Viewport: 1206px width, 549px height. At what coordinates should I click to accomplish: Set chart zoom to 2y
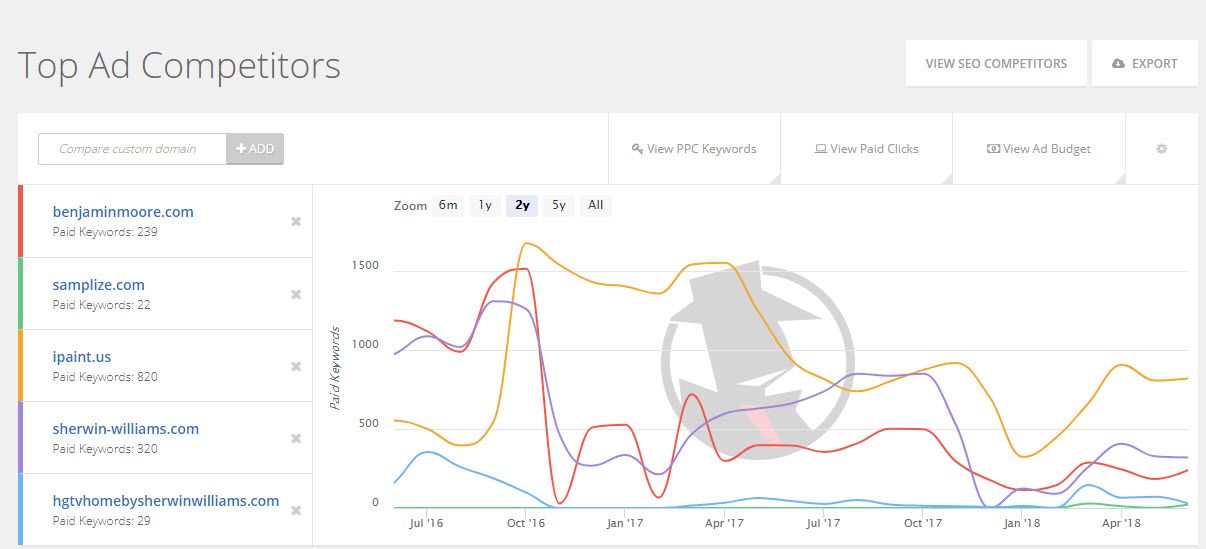[x=522, y=206]
